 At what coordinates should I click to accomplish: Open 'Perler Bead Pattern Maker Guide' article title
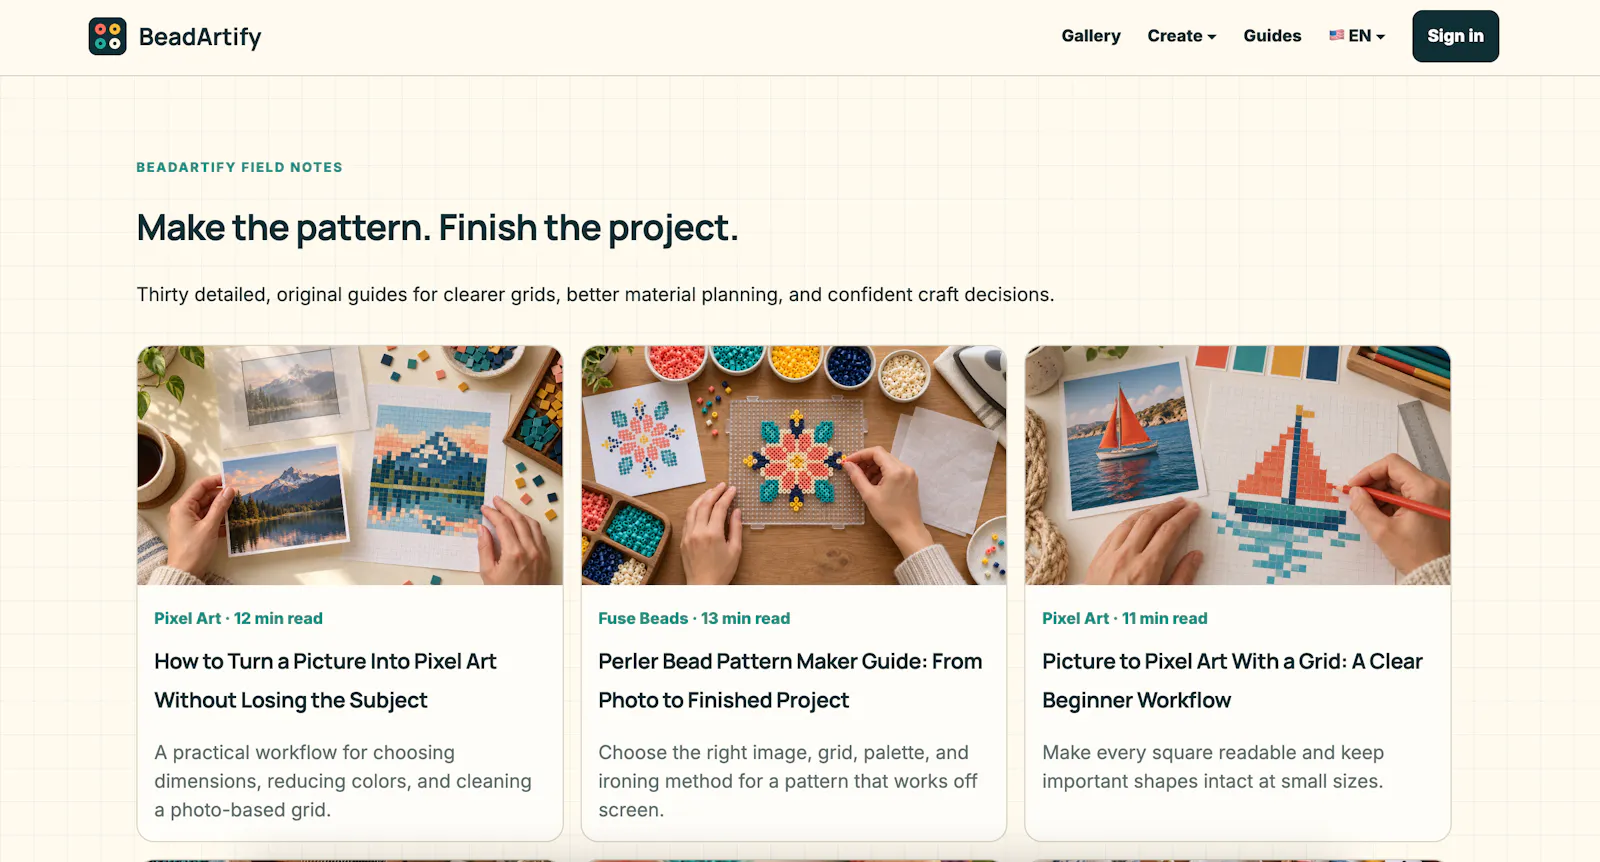(x=790, y=680)
